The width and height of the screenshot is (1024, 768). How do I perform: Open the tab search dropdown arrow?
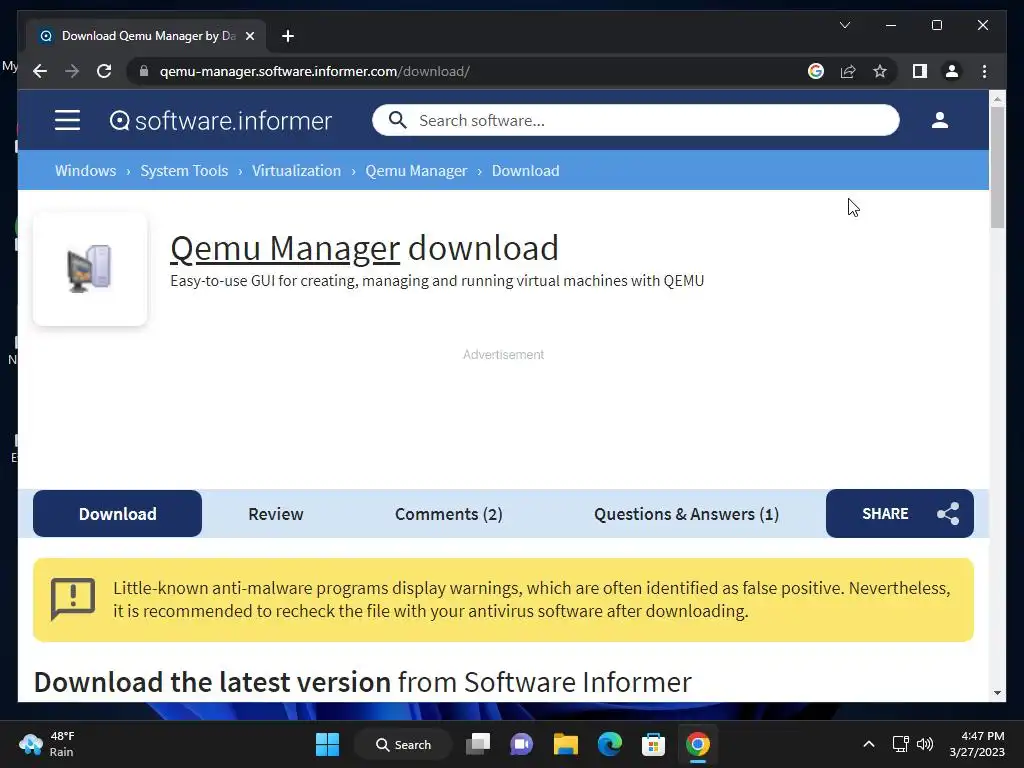(844, 25)
